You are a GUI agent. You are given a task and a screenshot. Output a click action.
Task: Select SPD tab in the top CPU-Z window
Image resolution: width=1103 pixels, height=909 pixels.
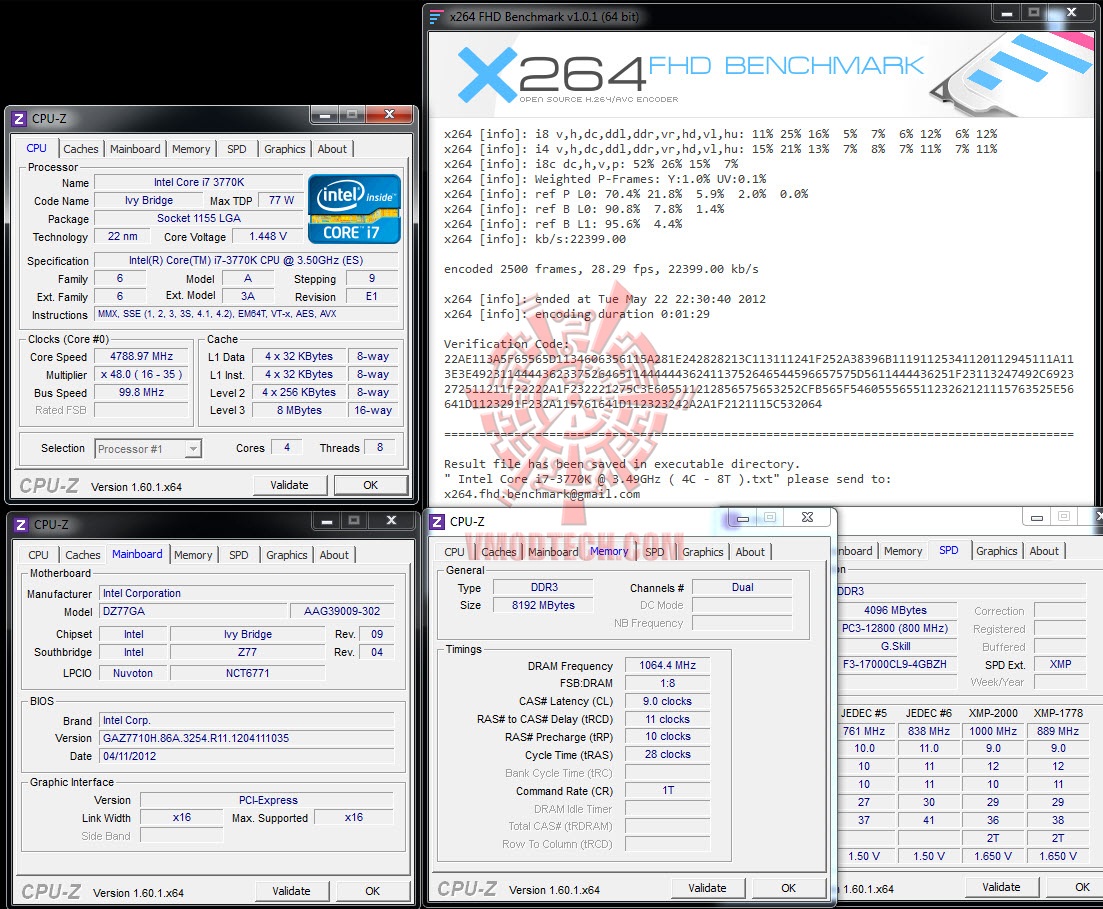(x=236, y=149)
